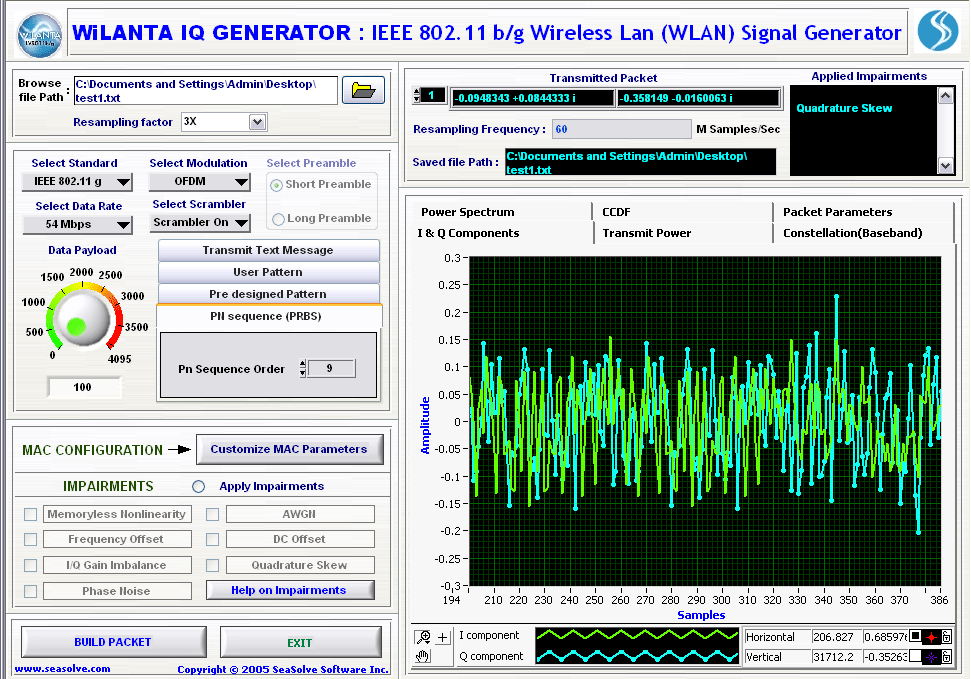Click the Transmitted Packet index number field
The width and height of the screenshot is (971, 679).
pyautogui.click(x=433, y=95)
